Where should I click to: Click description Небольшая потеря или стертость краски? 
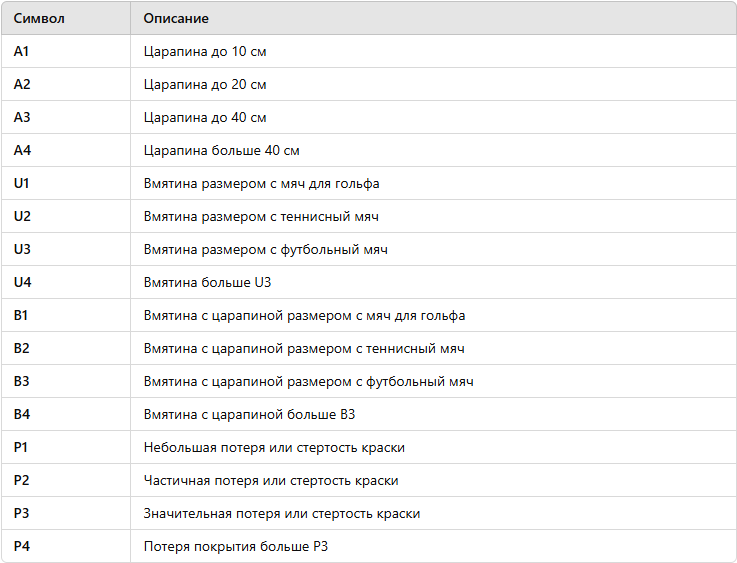(x=274, y=447)
